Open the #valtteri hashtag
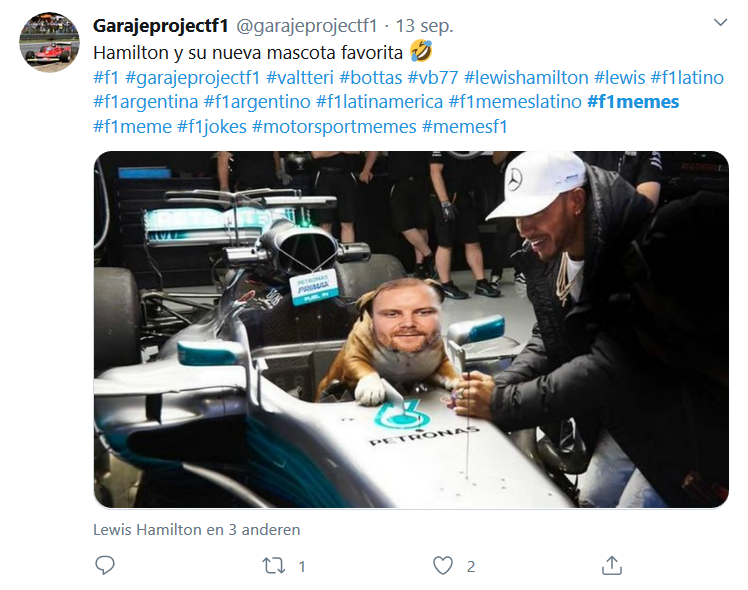The height and width of the screenshot is (590, 748). [x=300, y=77]
